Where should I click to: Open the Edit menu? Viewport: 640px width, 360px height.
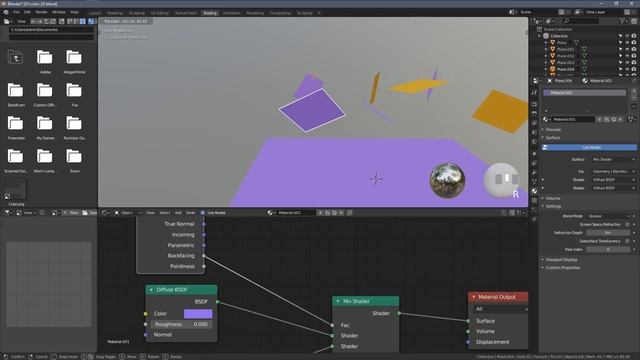pos(27,12)
